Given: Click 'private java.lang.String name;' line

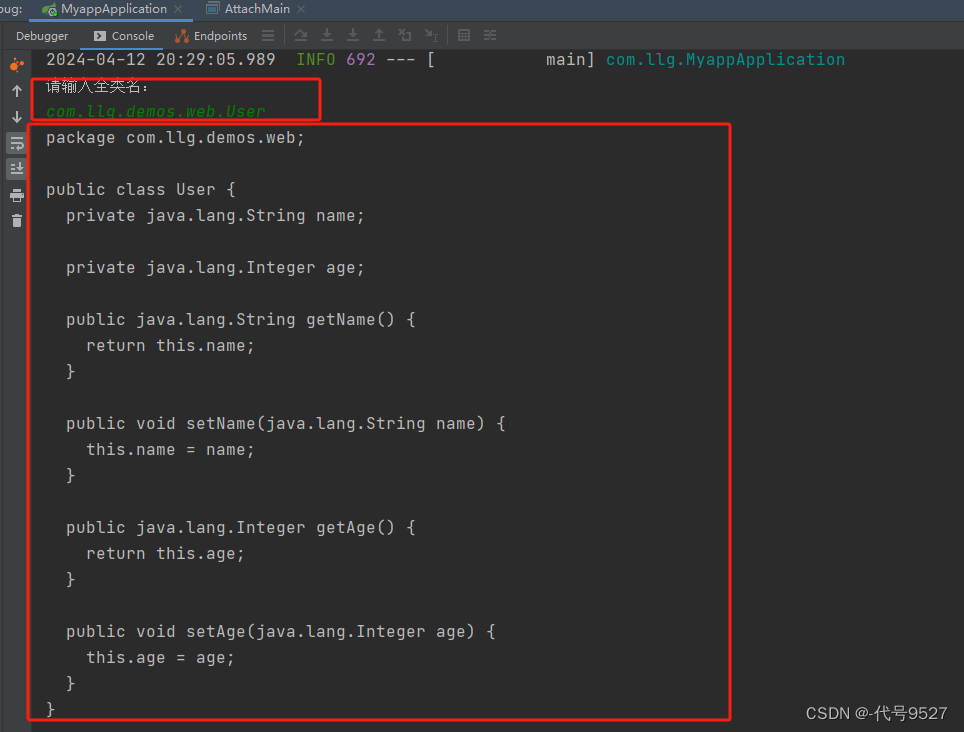Looking at the screenshot, I should pos(215,216).
